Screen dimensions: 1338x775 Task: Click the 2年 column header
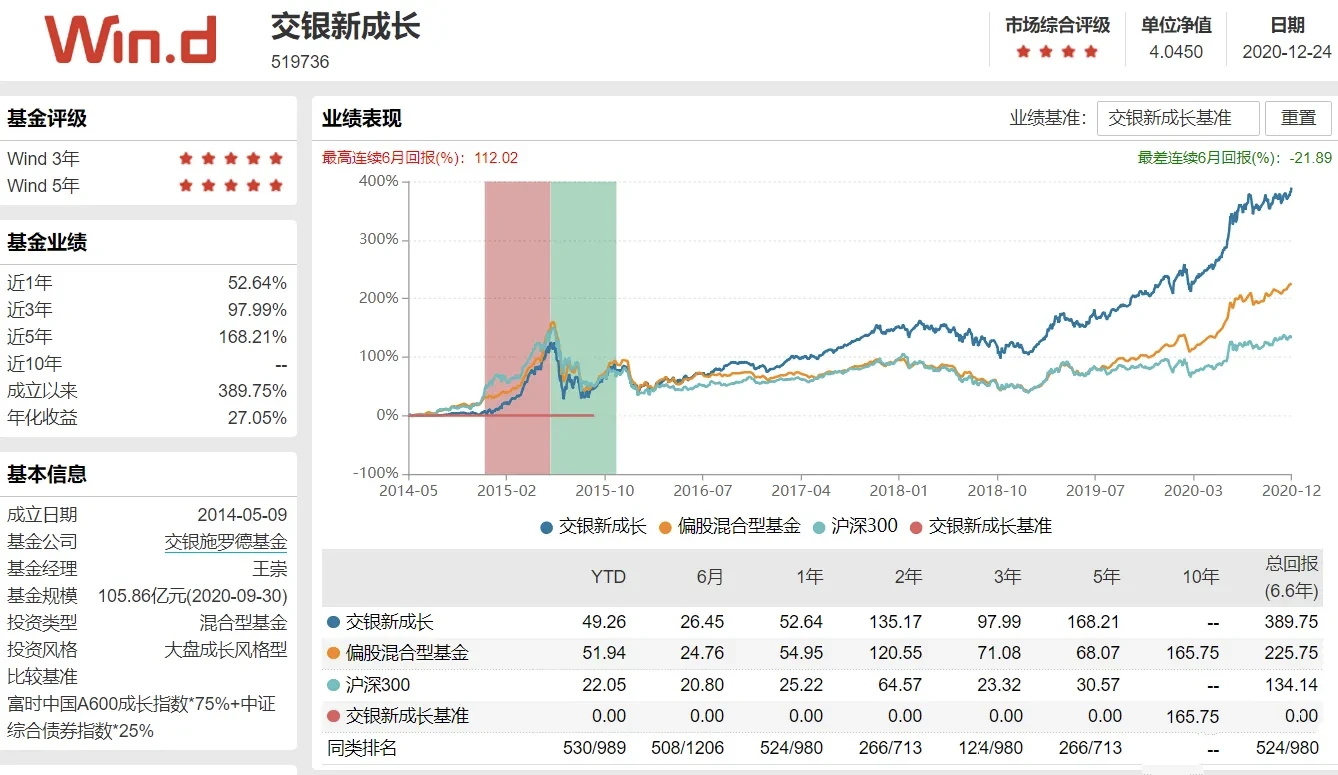[x=906, y=577]
